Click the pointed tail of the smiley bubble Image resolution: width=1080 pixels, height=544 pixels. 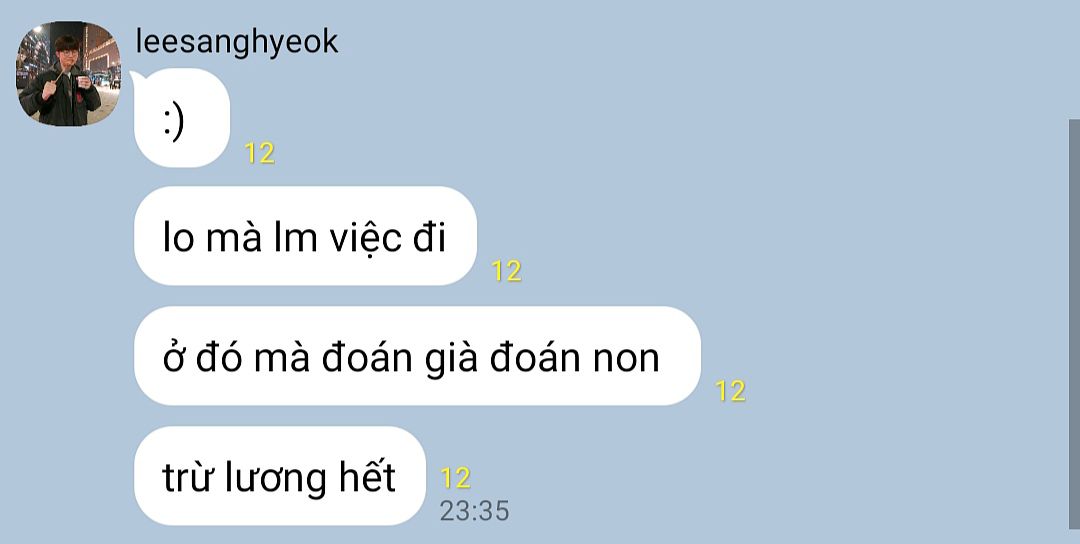point(137,78)
